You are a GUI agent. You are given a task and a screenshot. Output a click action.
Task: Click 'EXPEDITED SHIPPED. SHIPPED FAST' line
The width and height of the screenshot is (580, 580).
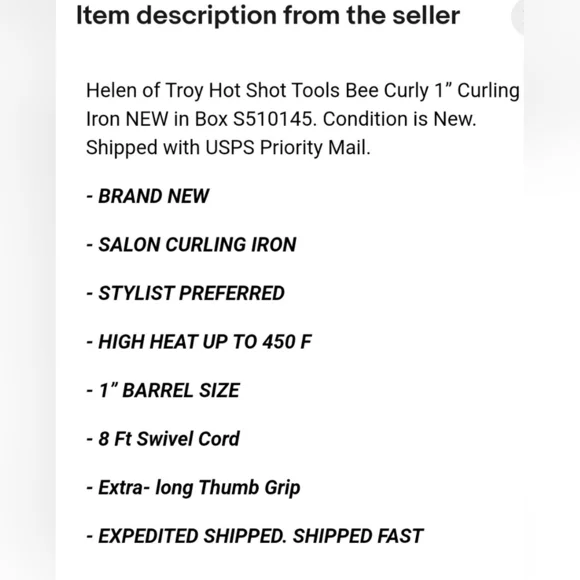(254, 536)
